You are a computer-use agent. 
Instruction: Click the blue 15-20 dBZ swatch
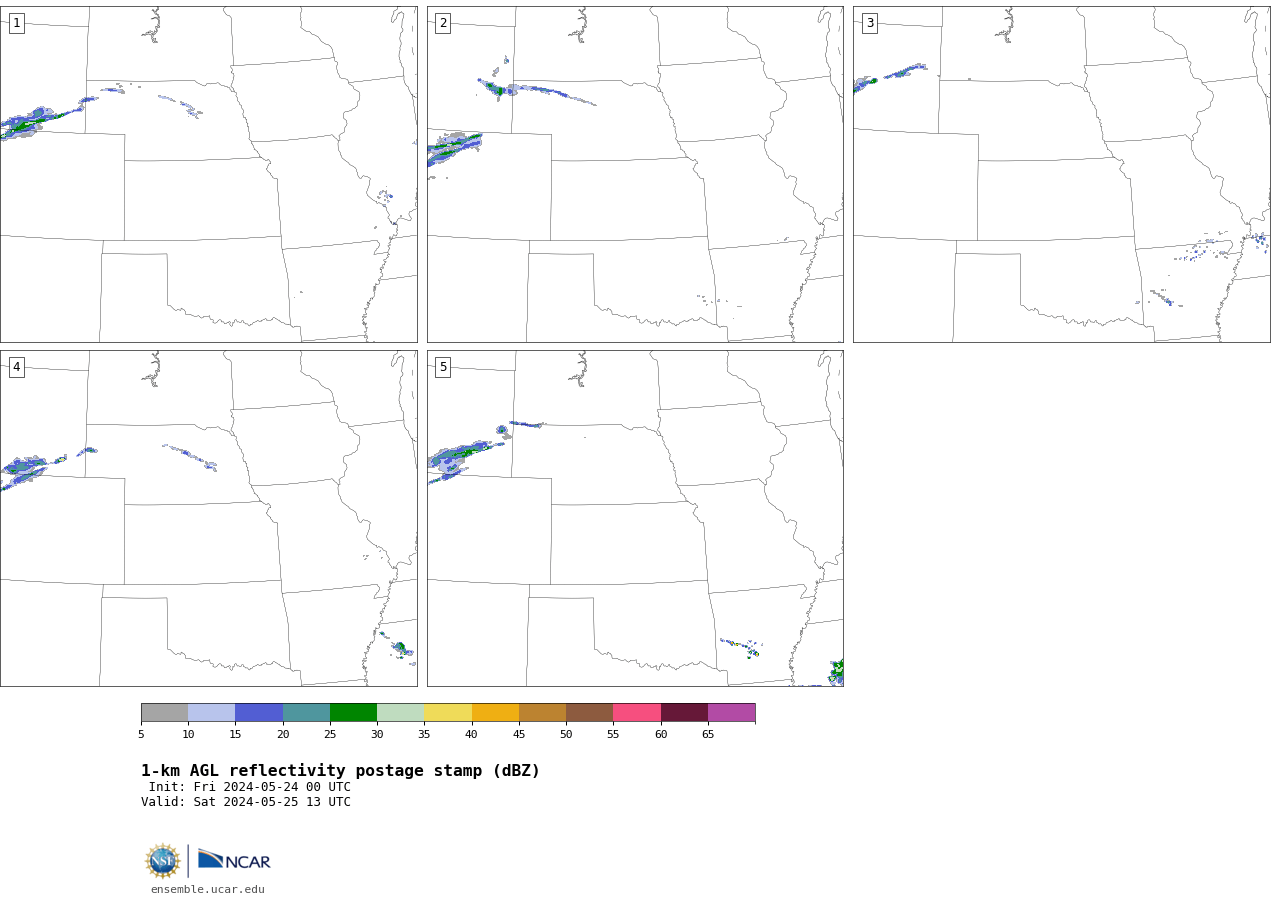pos(259,712)
